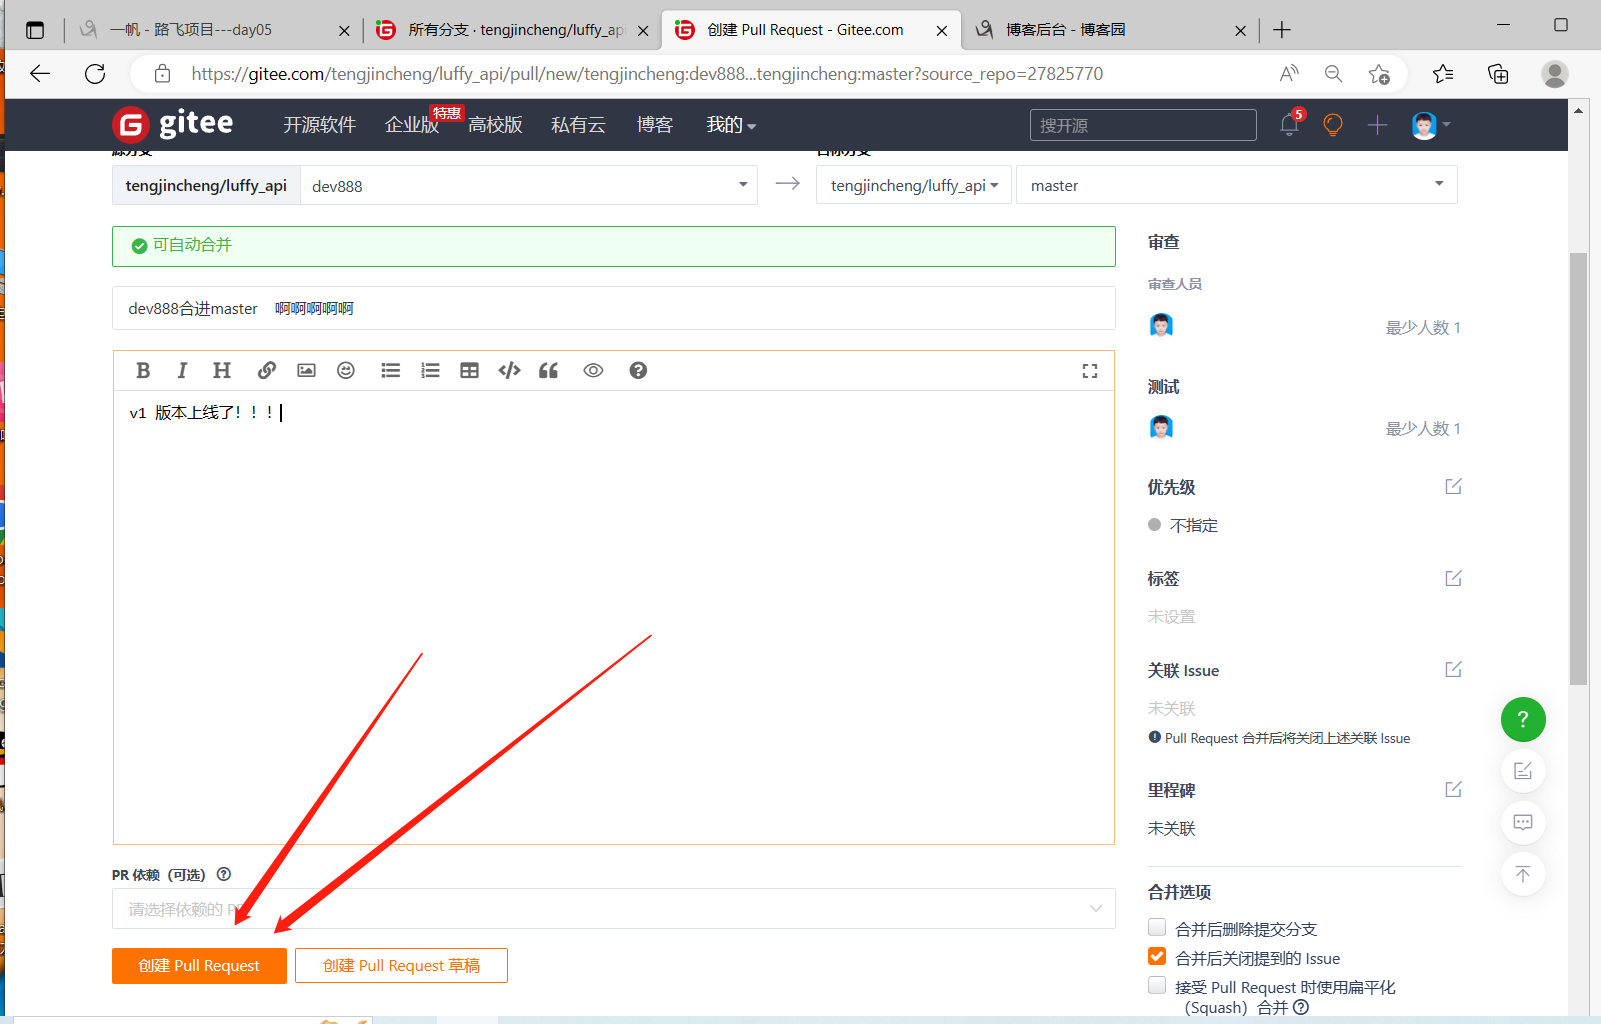The height and width of the screenshot is (1024, 1601).
Task: Switch to the 所有分支 luffy_api browser tab
Action: [x=510, y=30]
